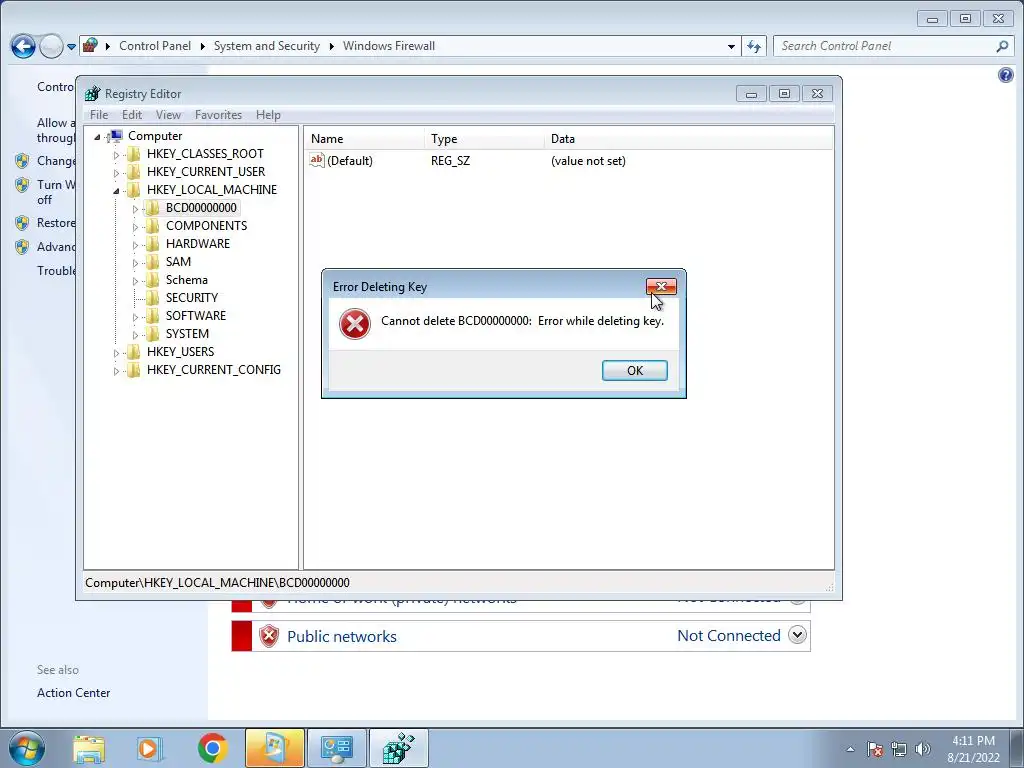
Task: Close the Error Deleting Key dialog with X
Action: coord(661,286)
